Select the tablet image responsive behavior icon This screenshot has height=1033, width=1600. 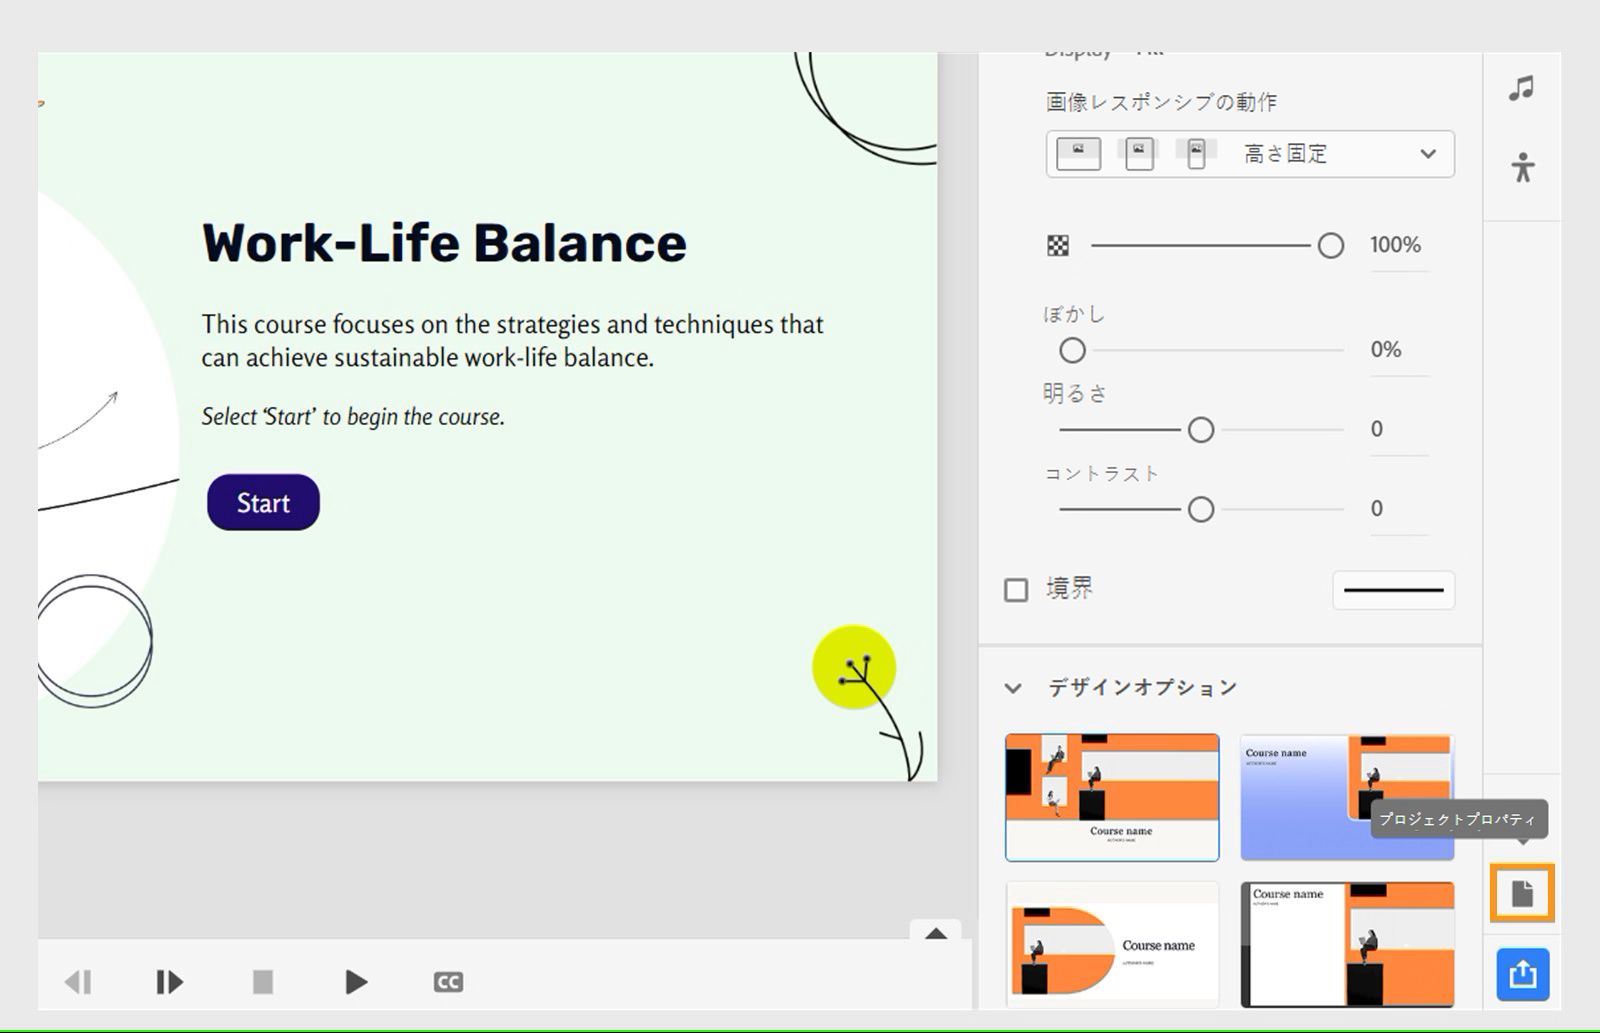point(1139,153)
